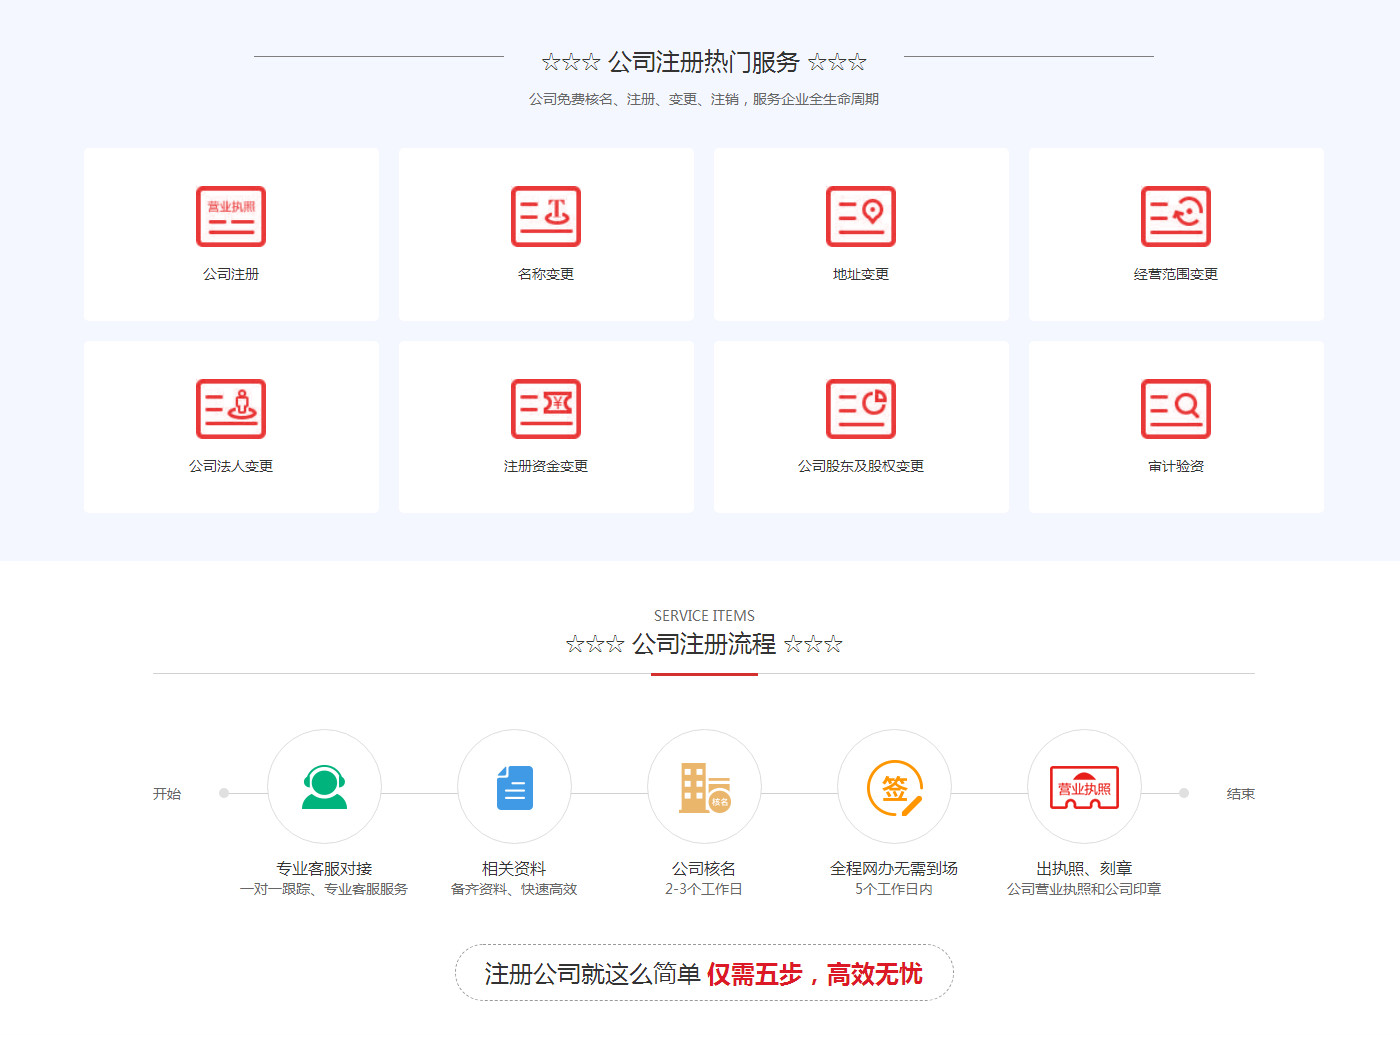The height and width of the screenshot is (1037, 1400).
Task: Click the 公司注册热门服务 section heading
Action: point(704,62)
